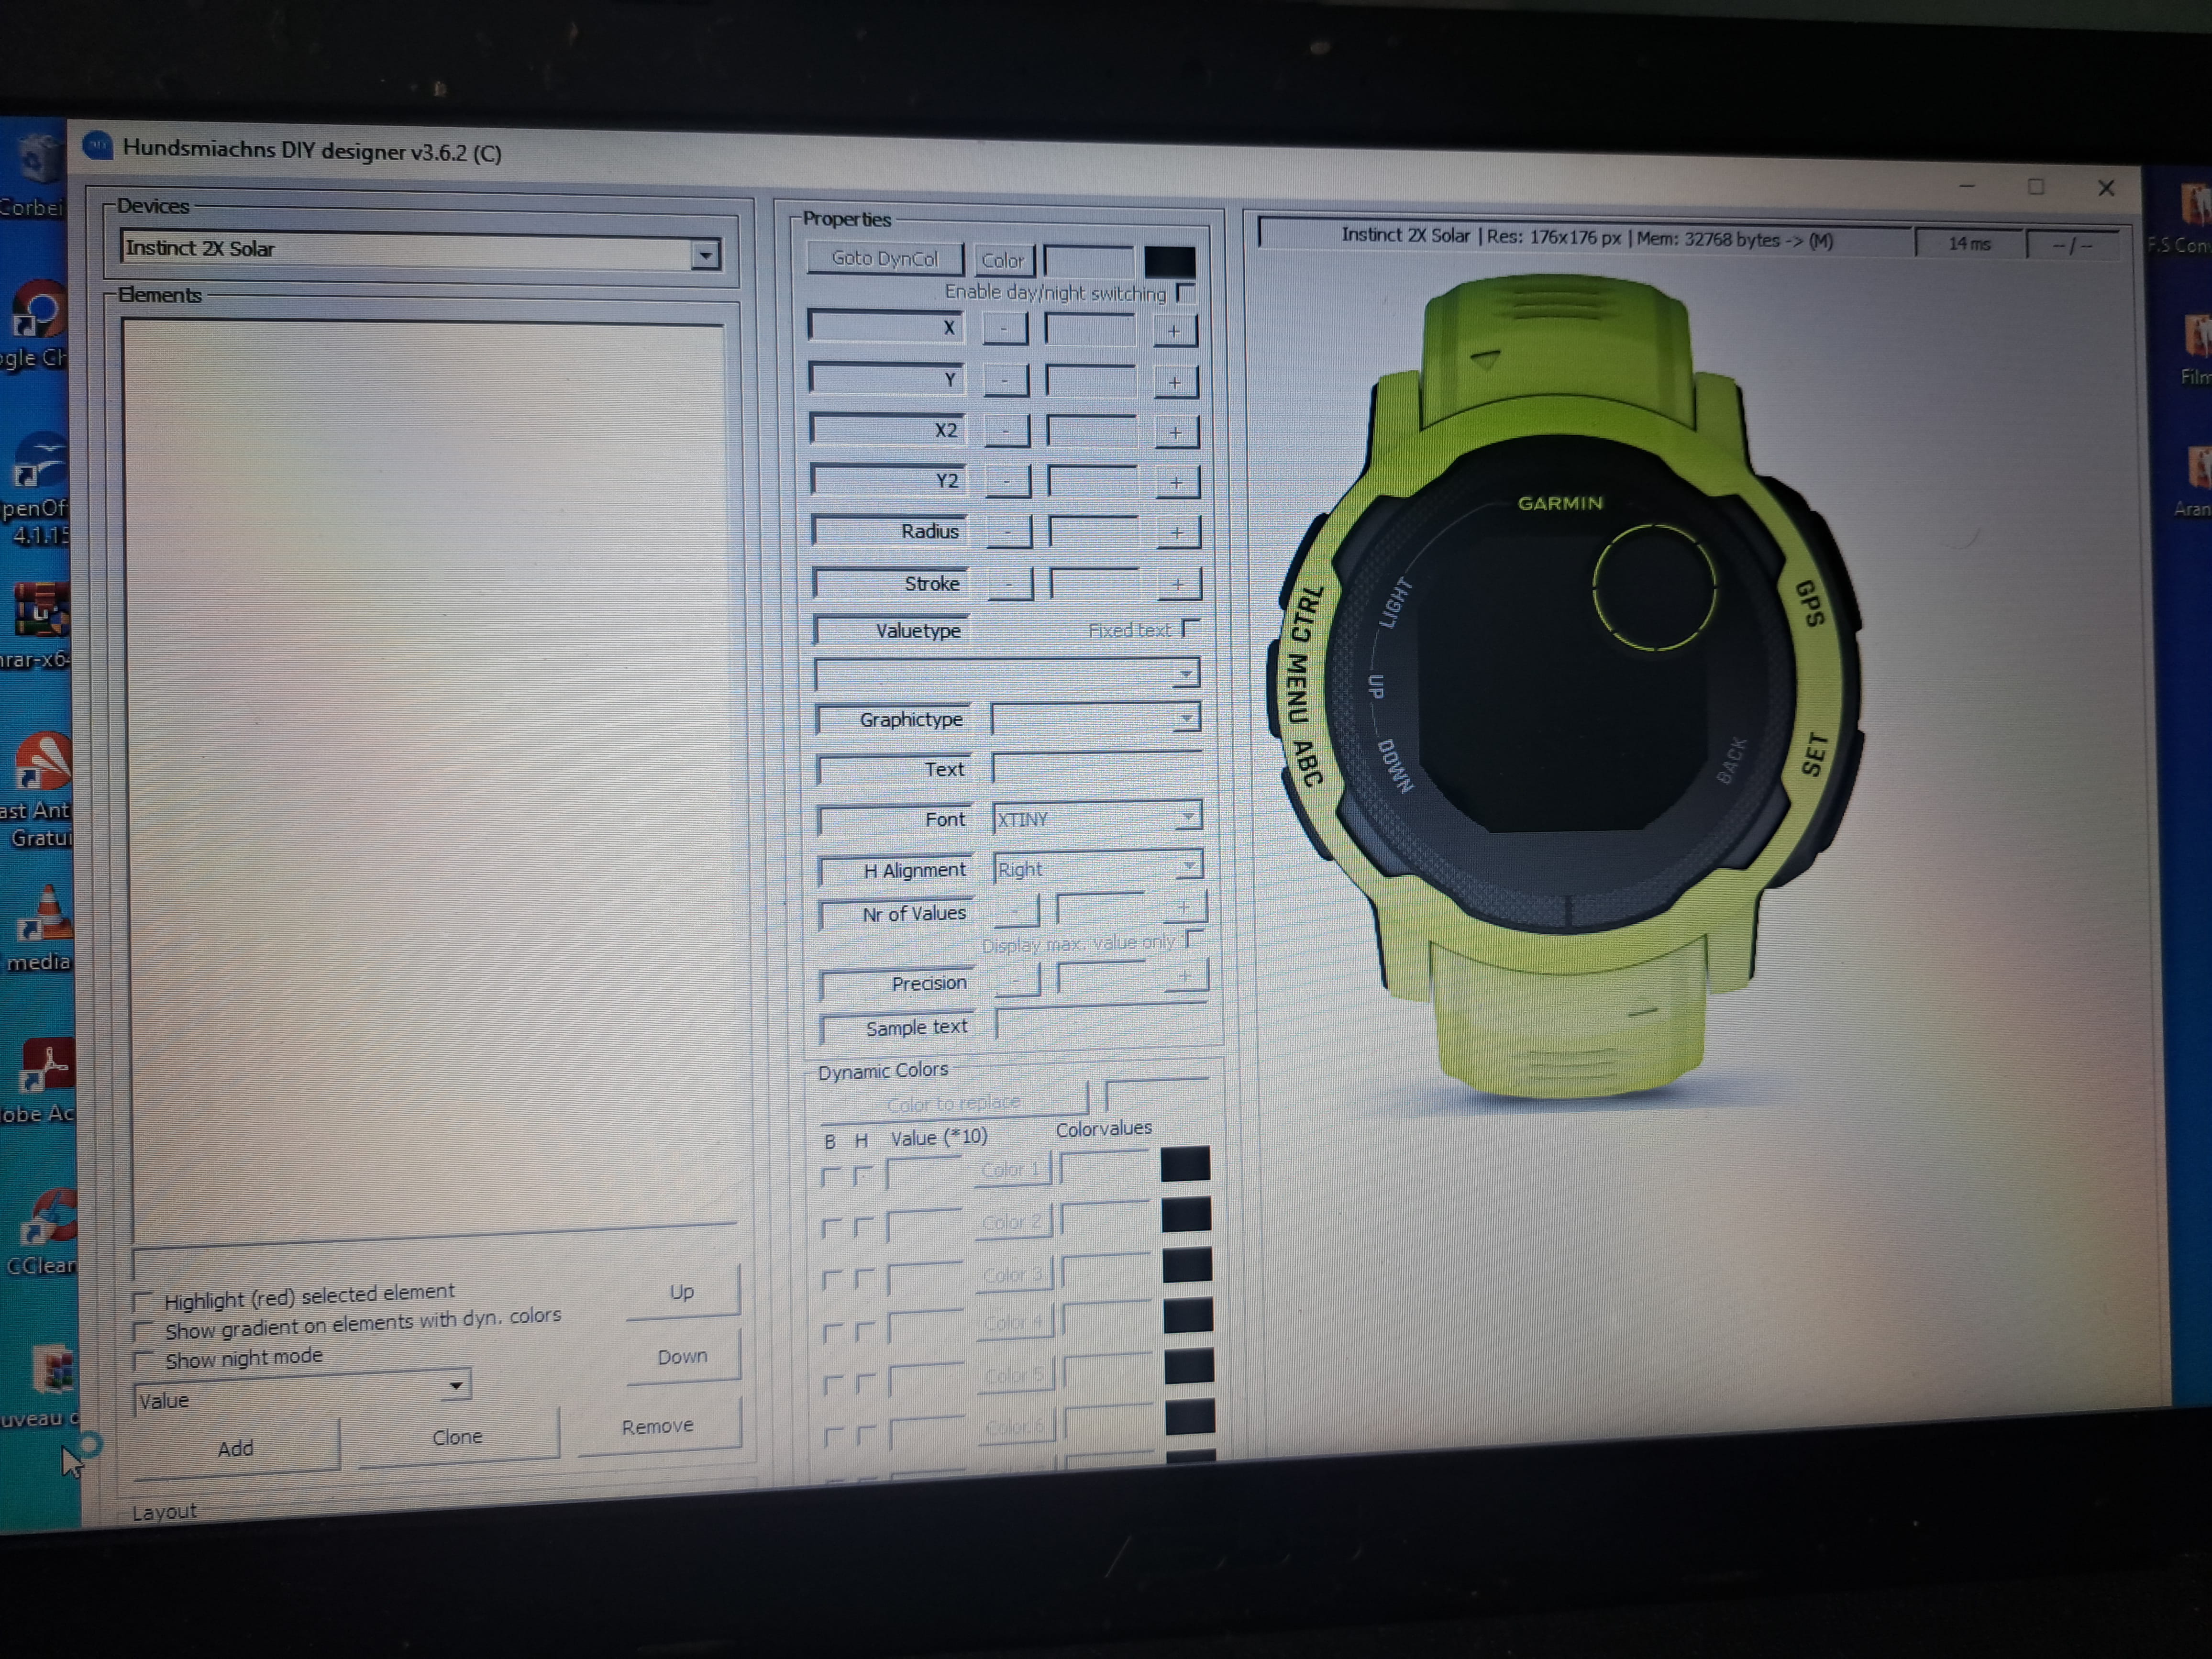Enable Highlight (red) selected element

tap(143, 1302)
